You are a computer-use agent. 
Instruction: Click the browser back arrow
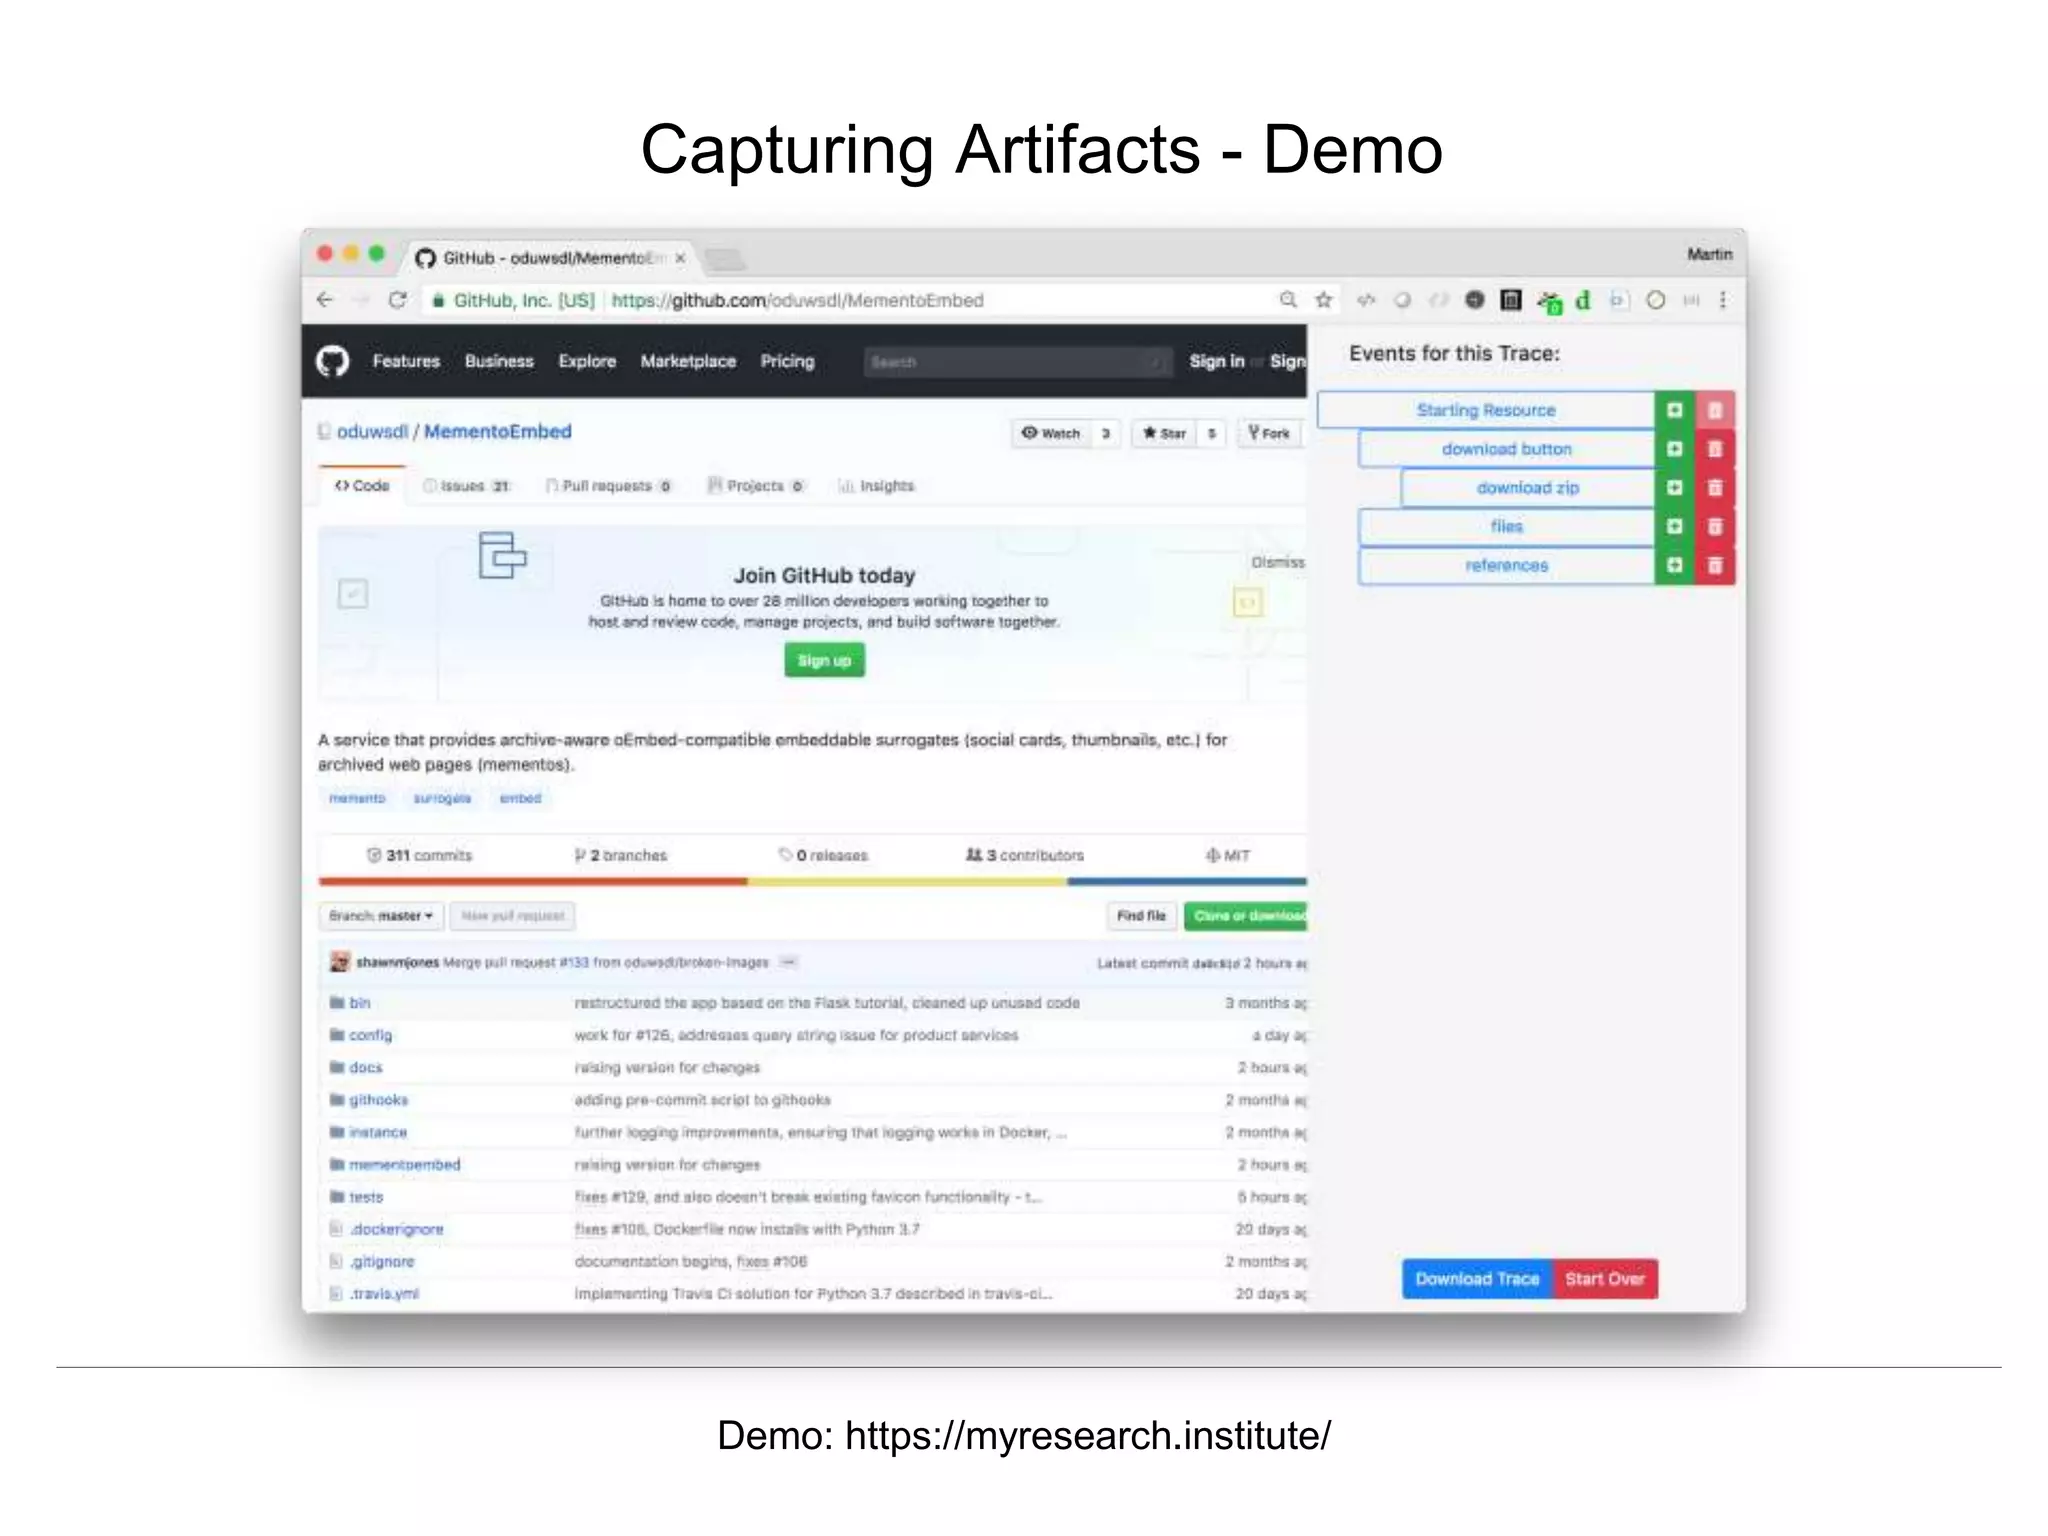(x=324, y=300)
